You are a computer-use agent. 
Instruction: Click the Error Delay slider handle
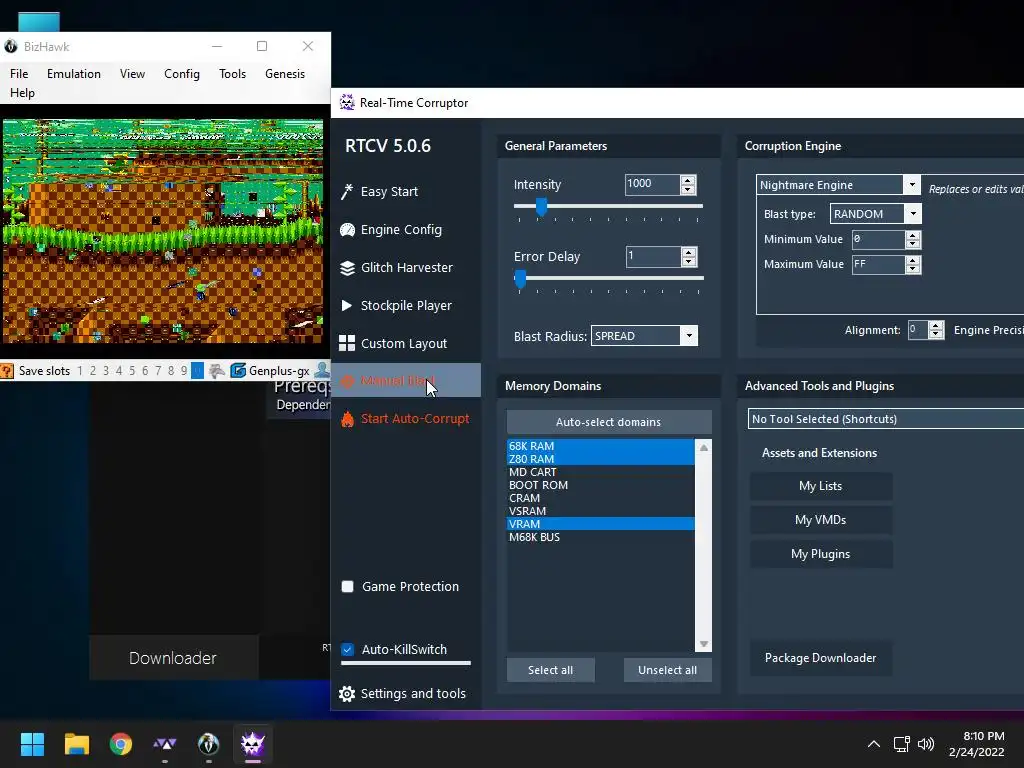click(x=520, y=279)
